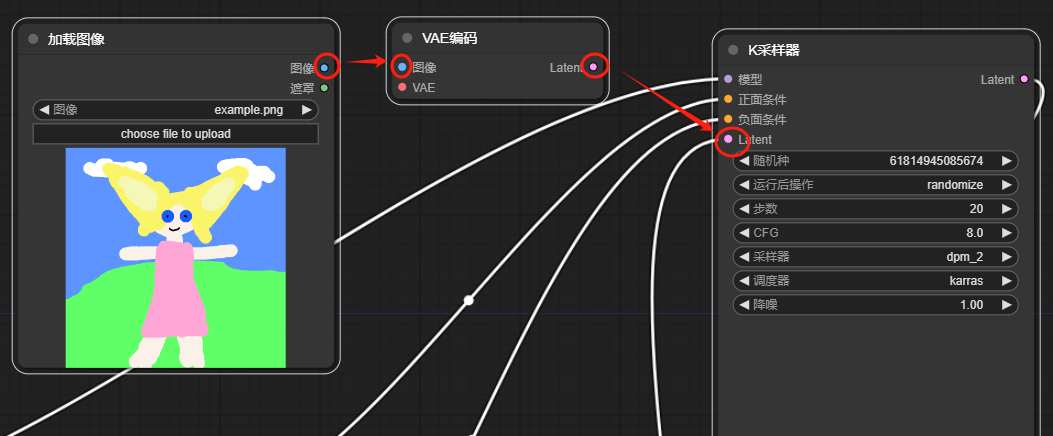Click the Latent output socket on VAE编码 node

pyautogui.click(x=593, y=67)
